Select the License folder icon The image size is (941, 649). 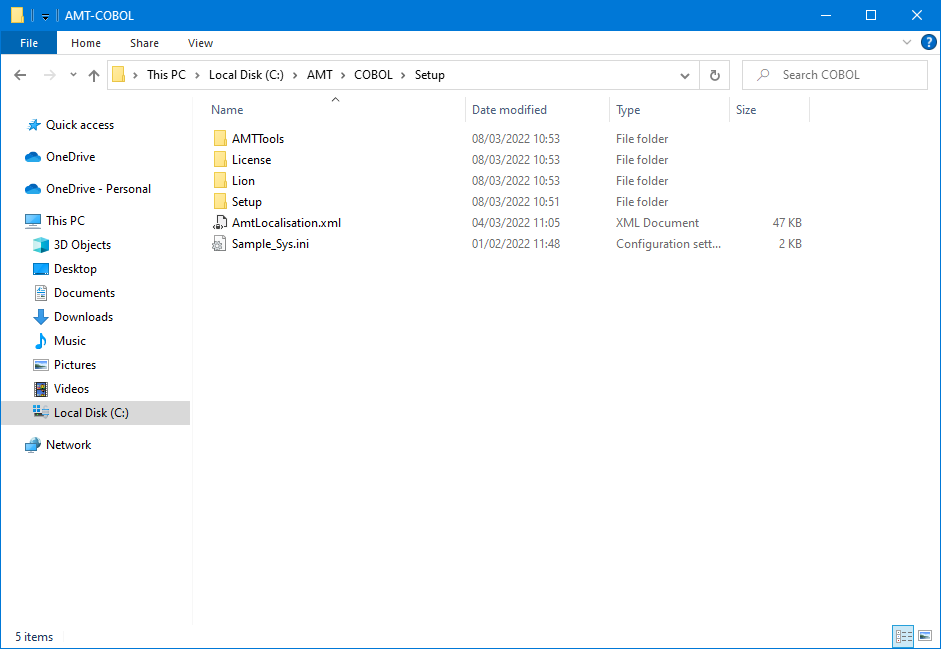(220, 160)
